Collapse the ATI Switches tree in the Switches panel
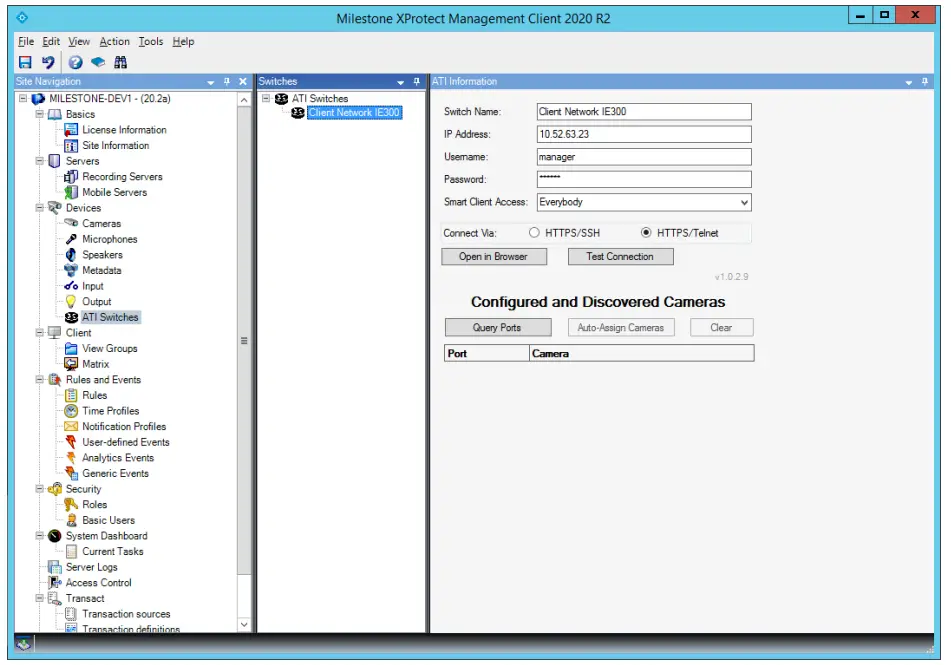Screen dimensions: 951x665 [x=266, y=99]
